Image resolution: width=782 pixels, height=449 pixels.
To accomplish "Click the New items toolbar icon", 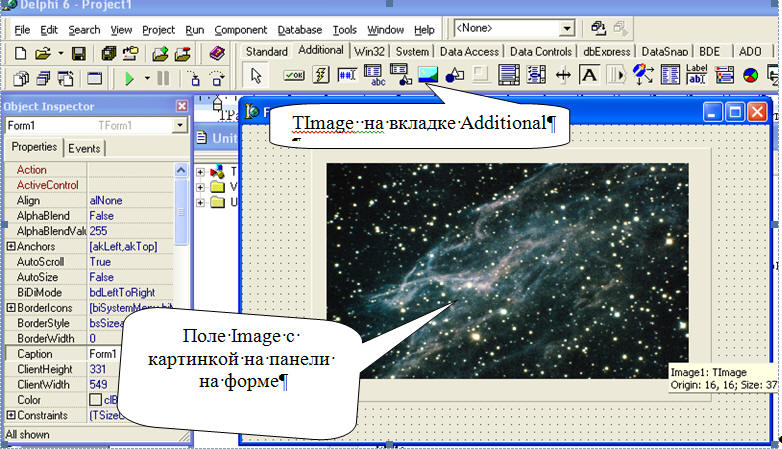I will pos(20,53).
